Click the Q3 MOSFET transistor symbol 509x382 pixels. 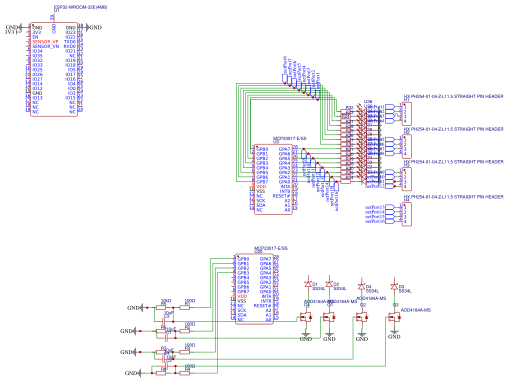(x=394, y=317)
